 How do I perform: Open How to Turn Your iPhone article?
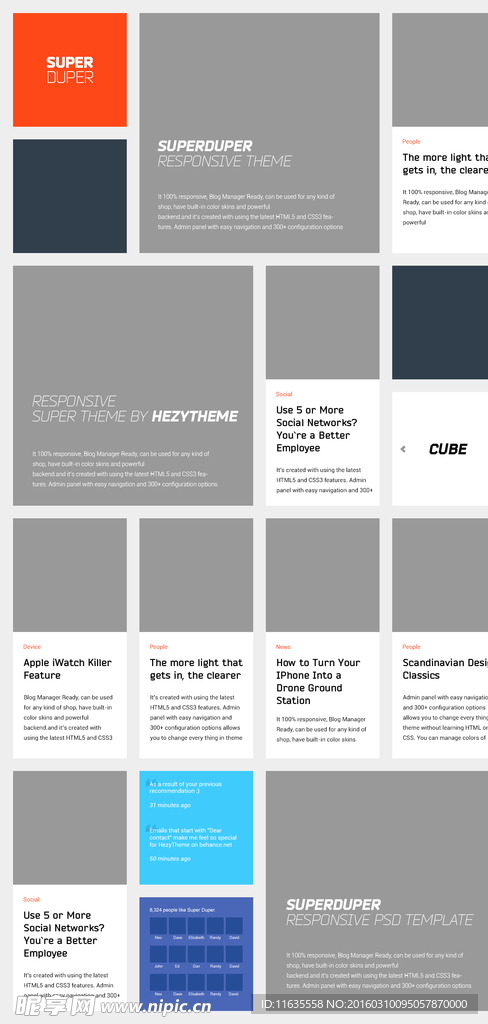318,681
